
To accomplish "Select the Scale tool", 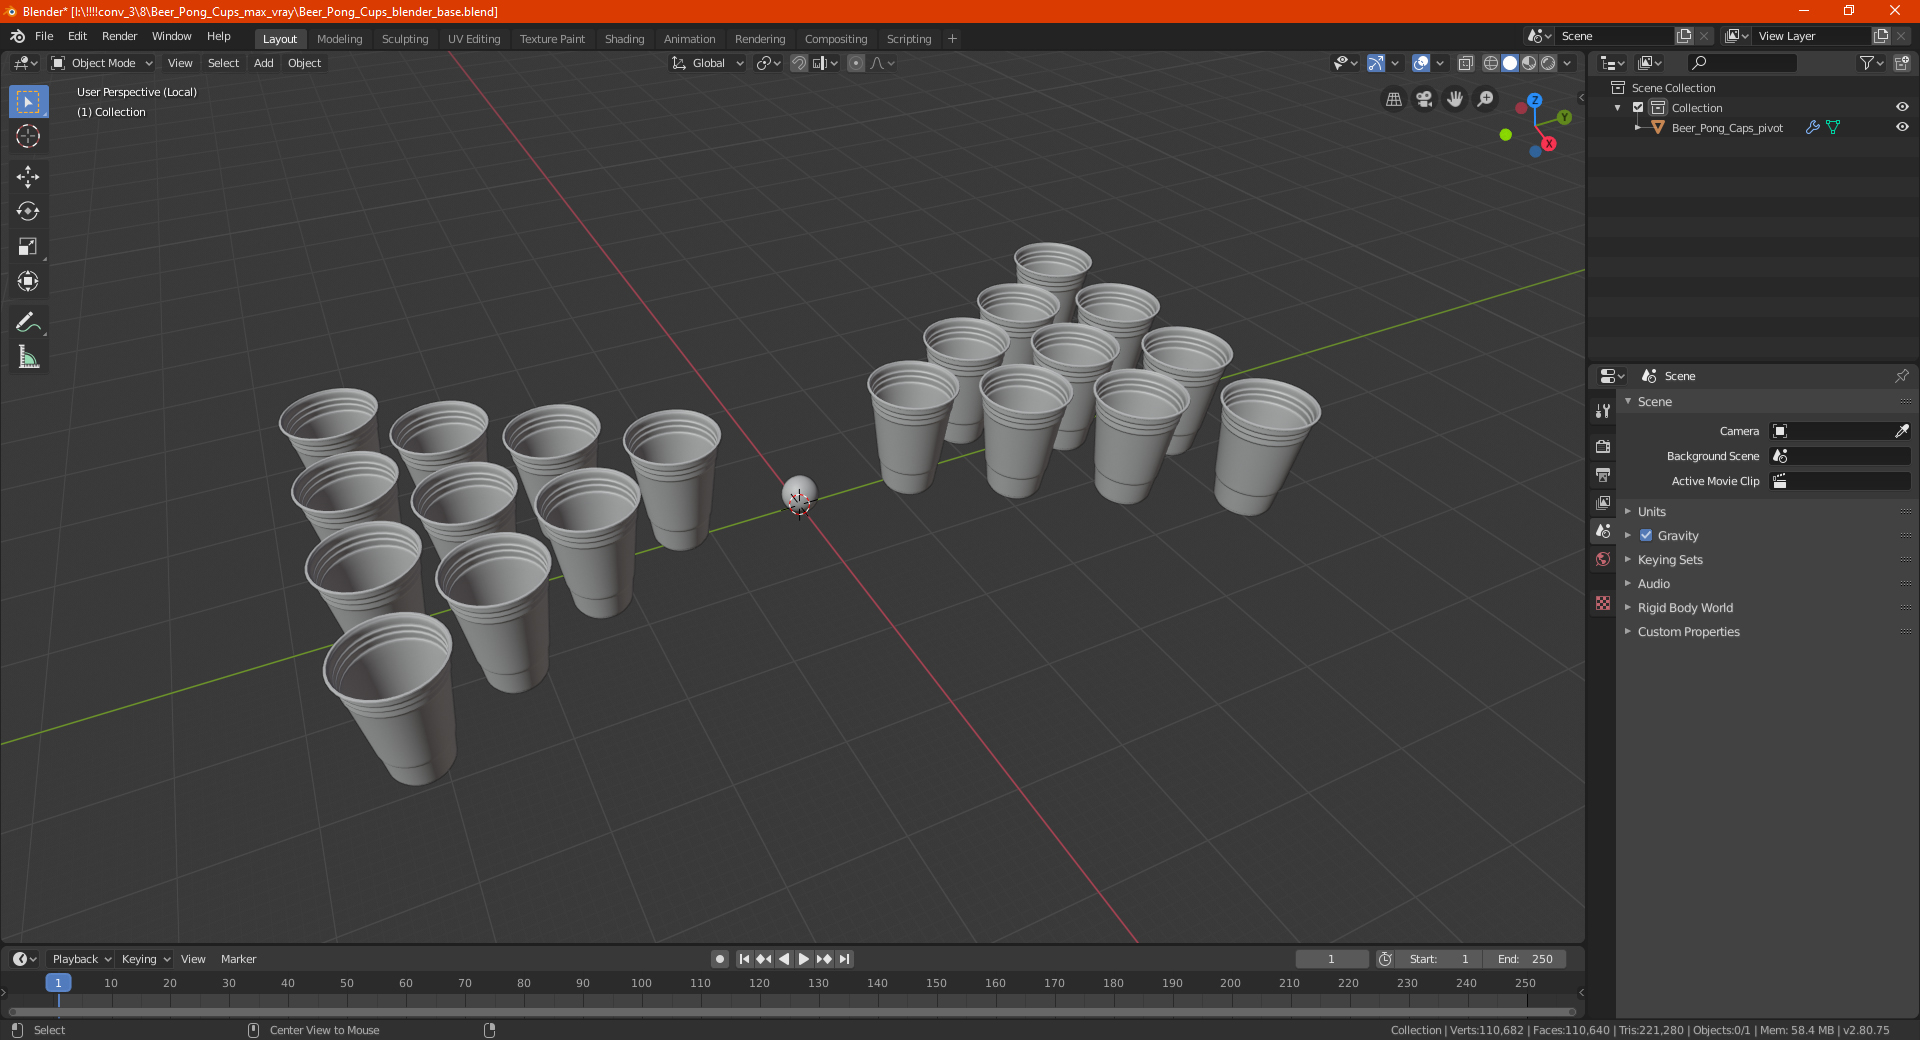I will click(x=28, y=247).
